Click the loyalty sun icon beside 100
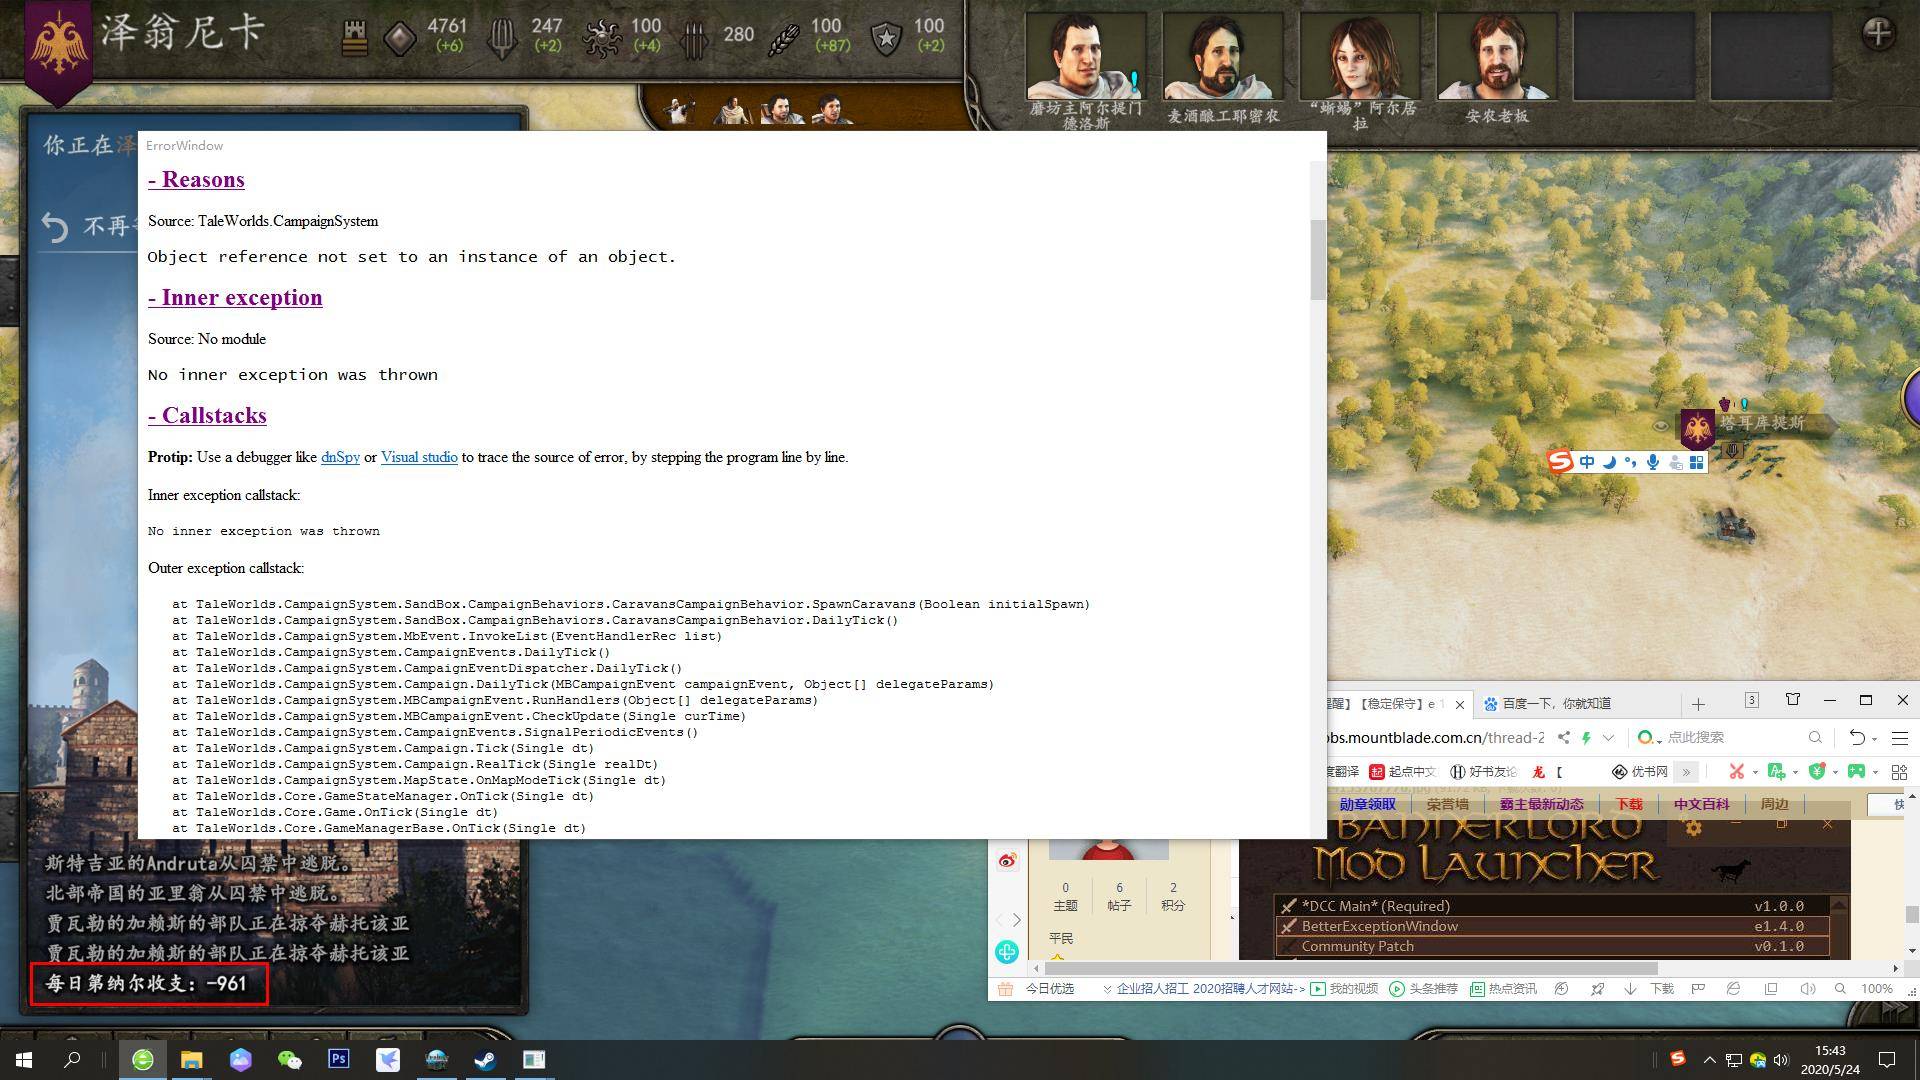The image size is (1920, 1080). (x=602, y=38)
